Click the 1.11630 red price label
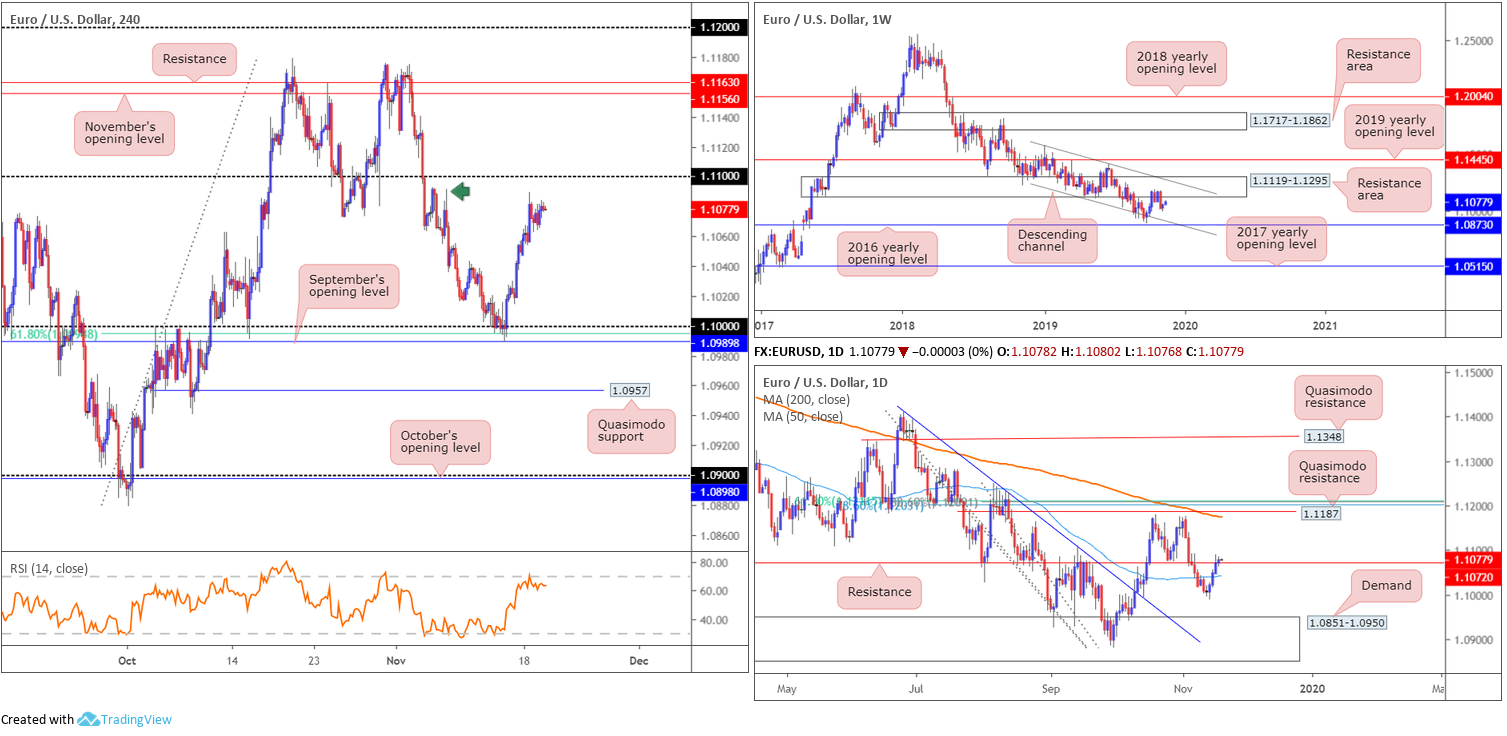1507x736 pixels. [722, 82]
